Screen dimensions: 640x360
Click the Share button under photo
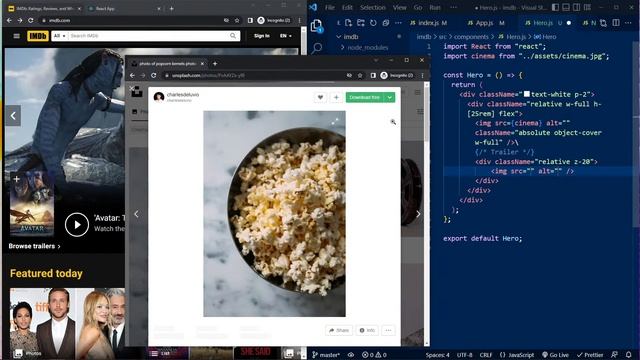[339, 330]
